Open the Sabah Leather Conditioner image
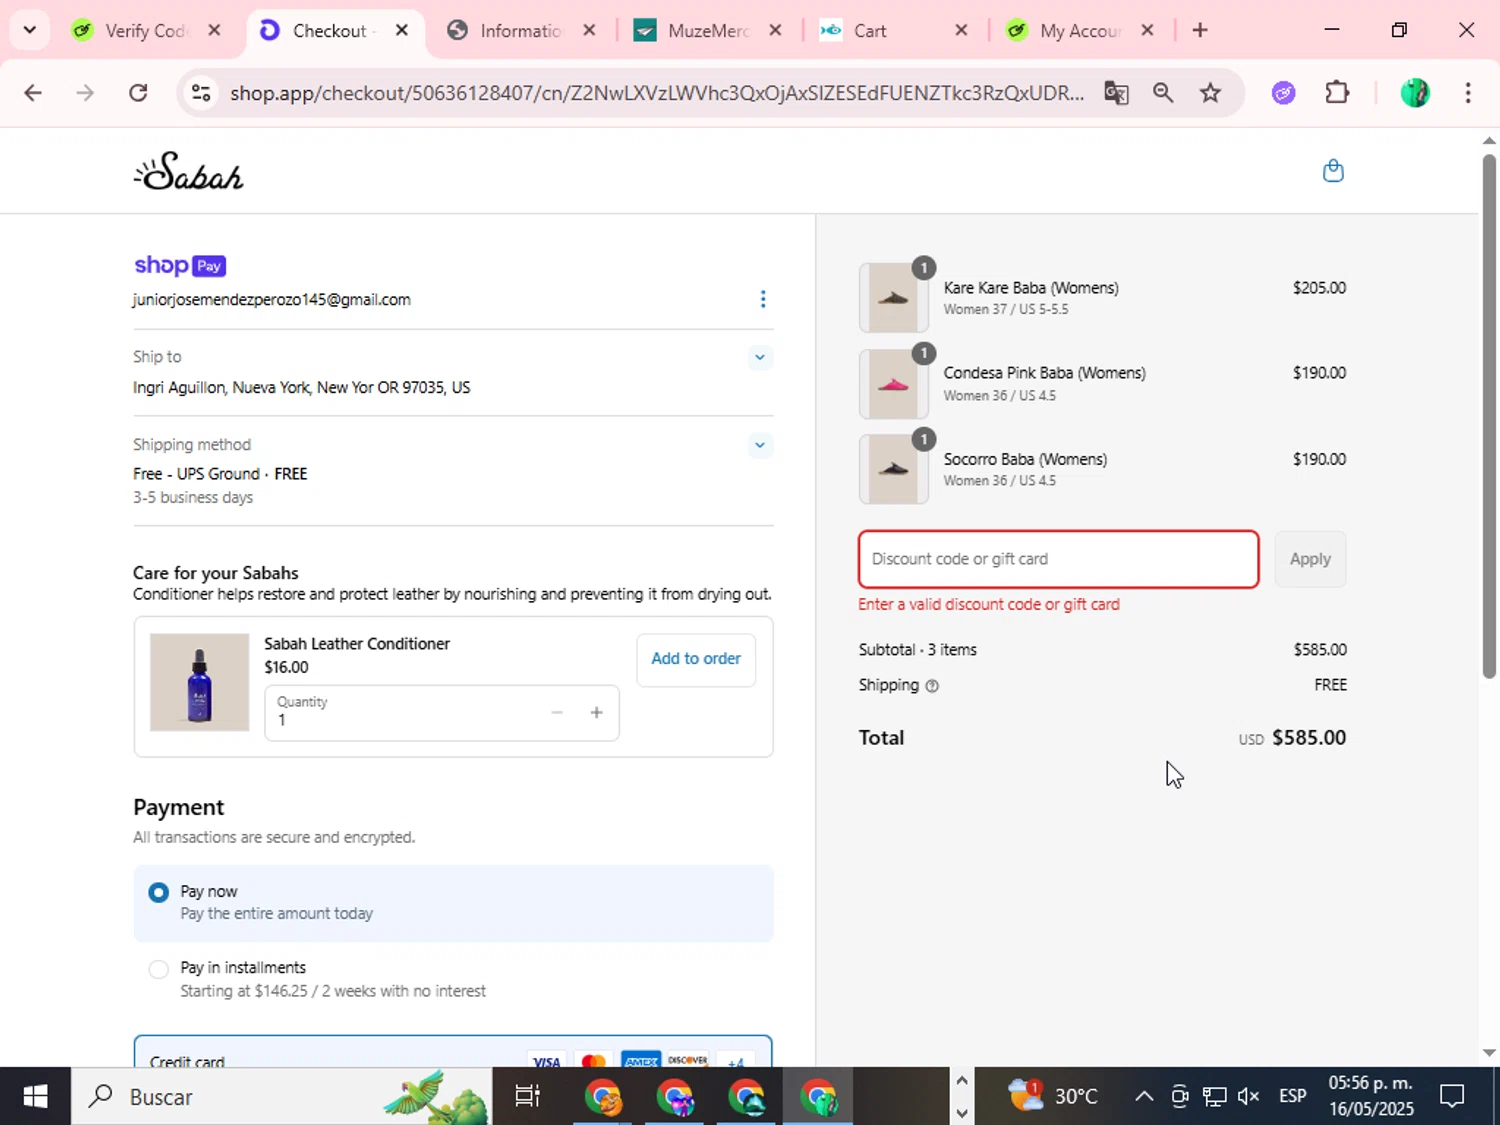The height and width of the screenshot is (1125, 1500). (x=199, y=682)
